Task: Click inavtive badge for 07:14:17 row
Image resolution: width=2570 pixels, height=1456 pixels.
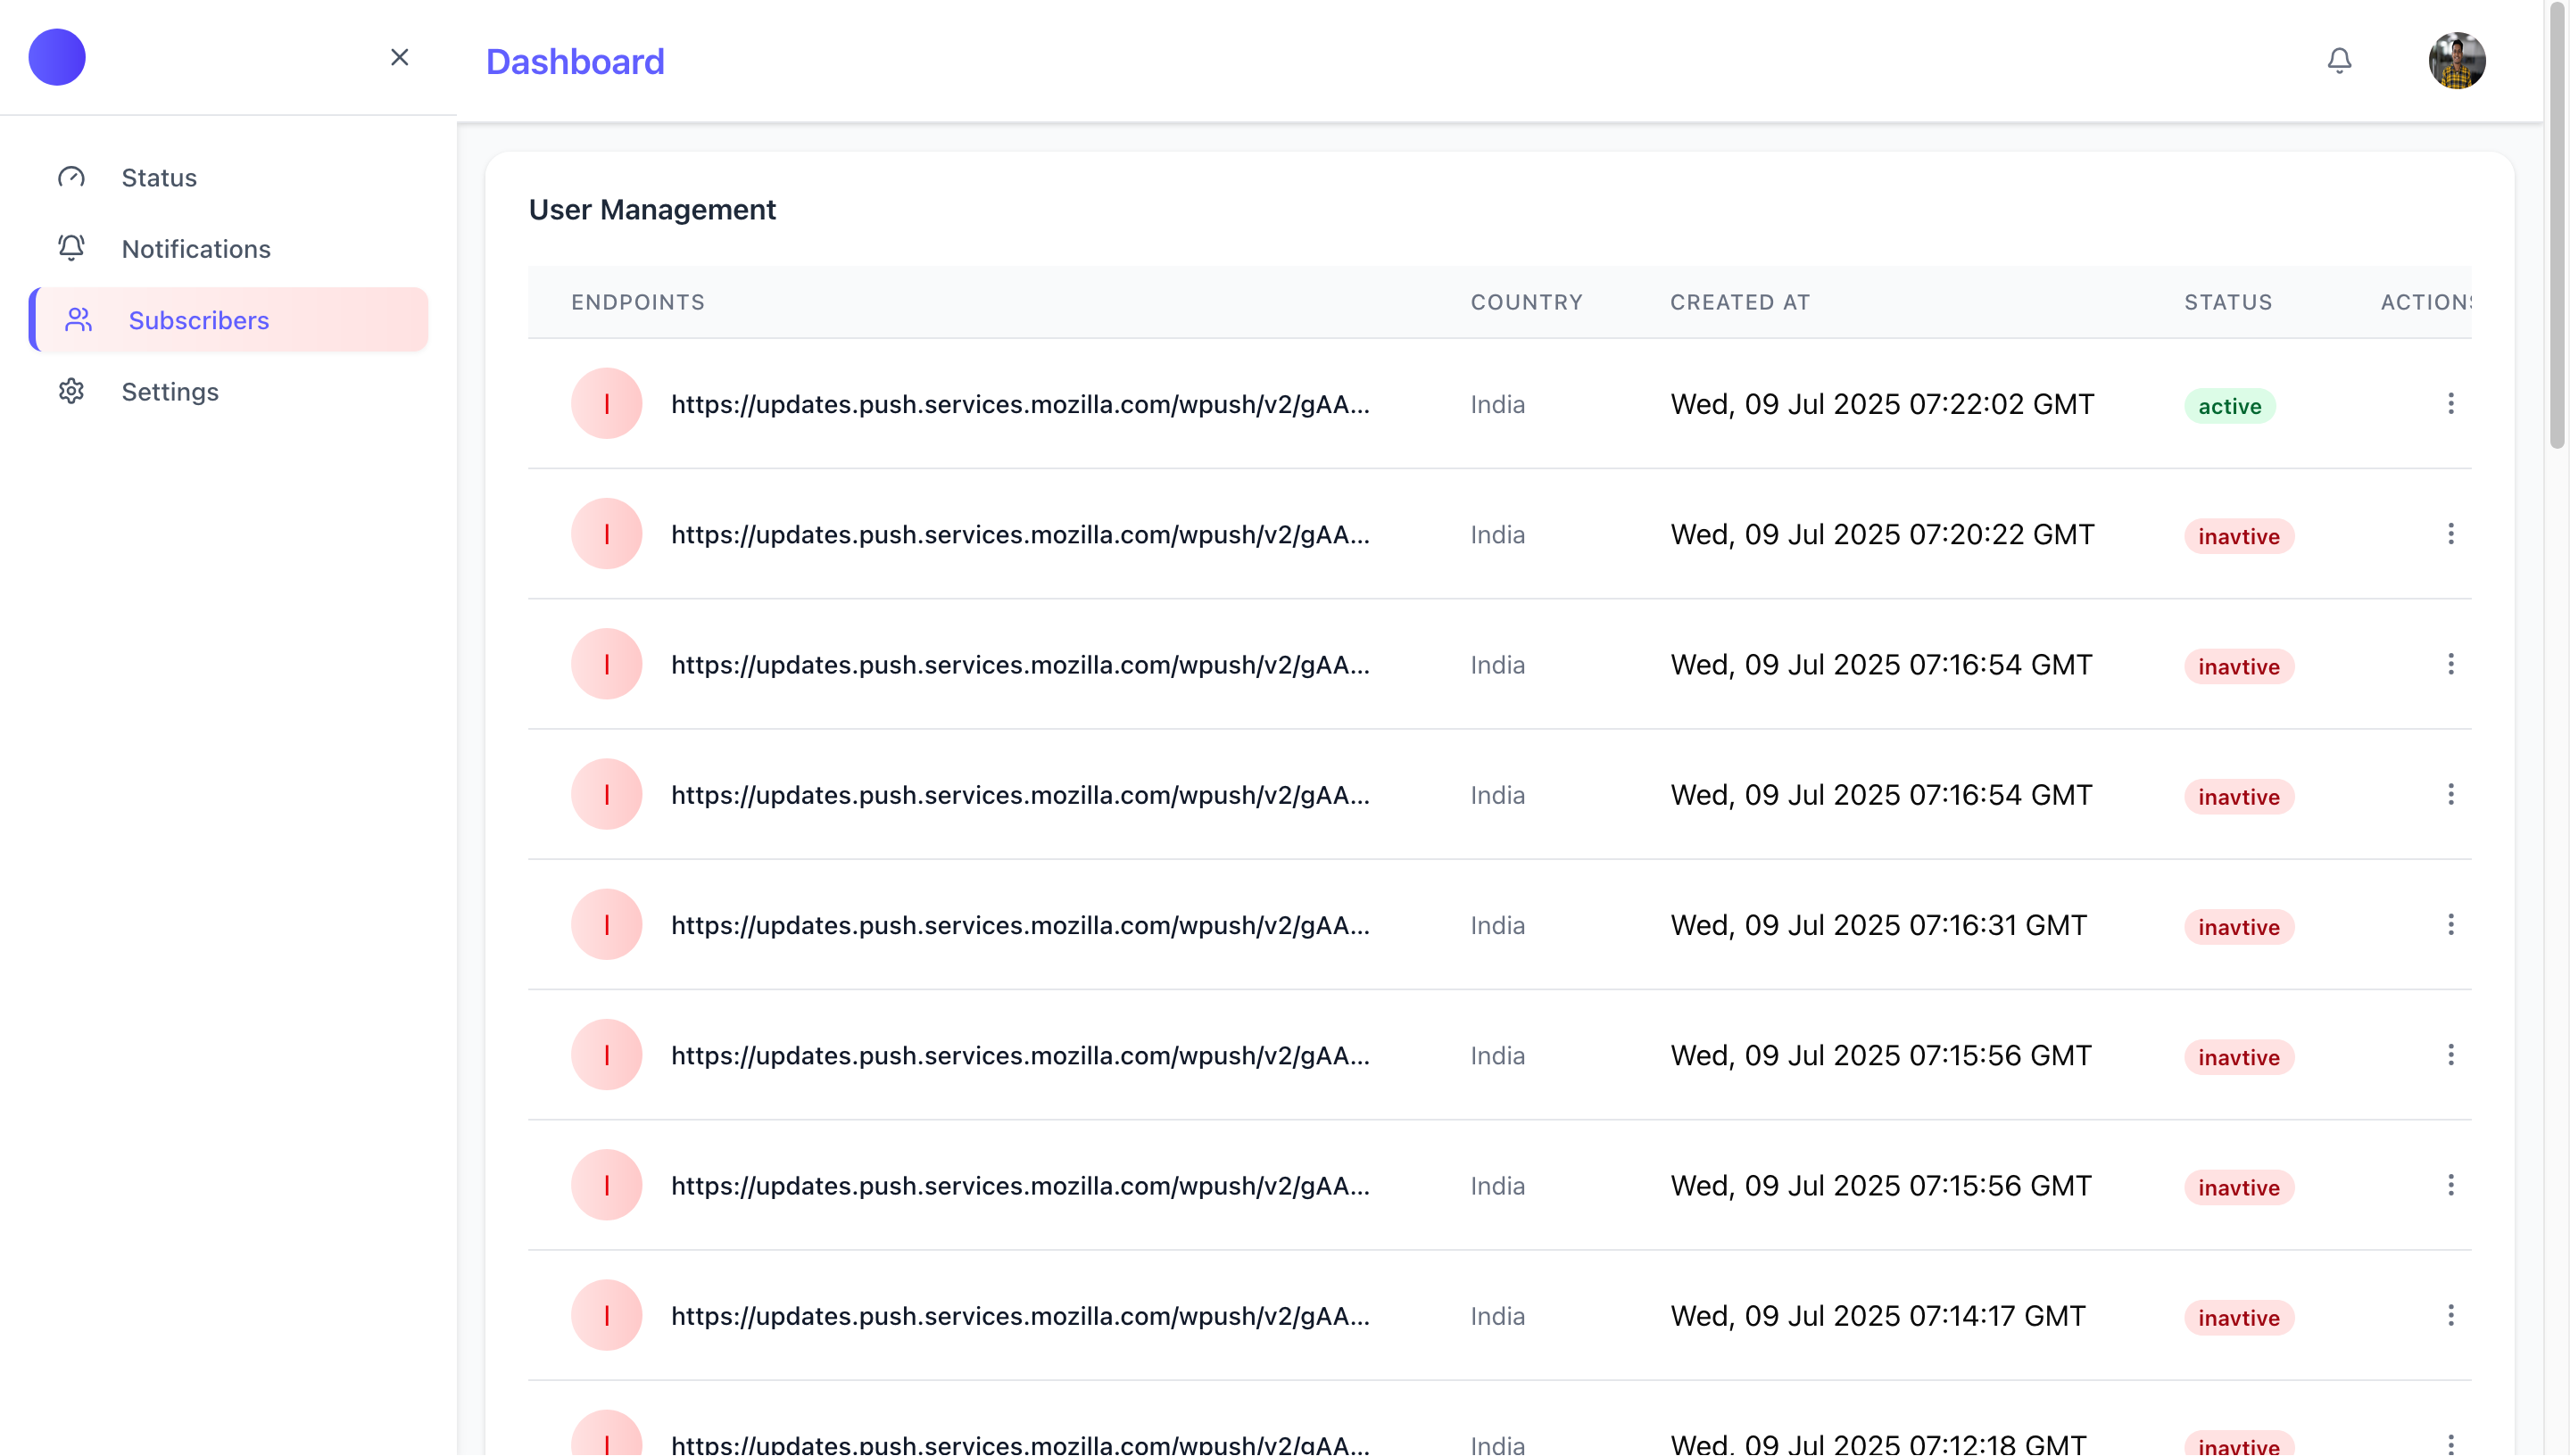Action: coord(2239,1318)
